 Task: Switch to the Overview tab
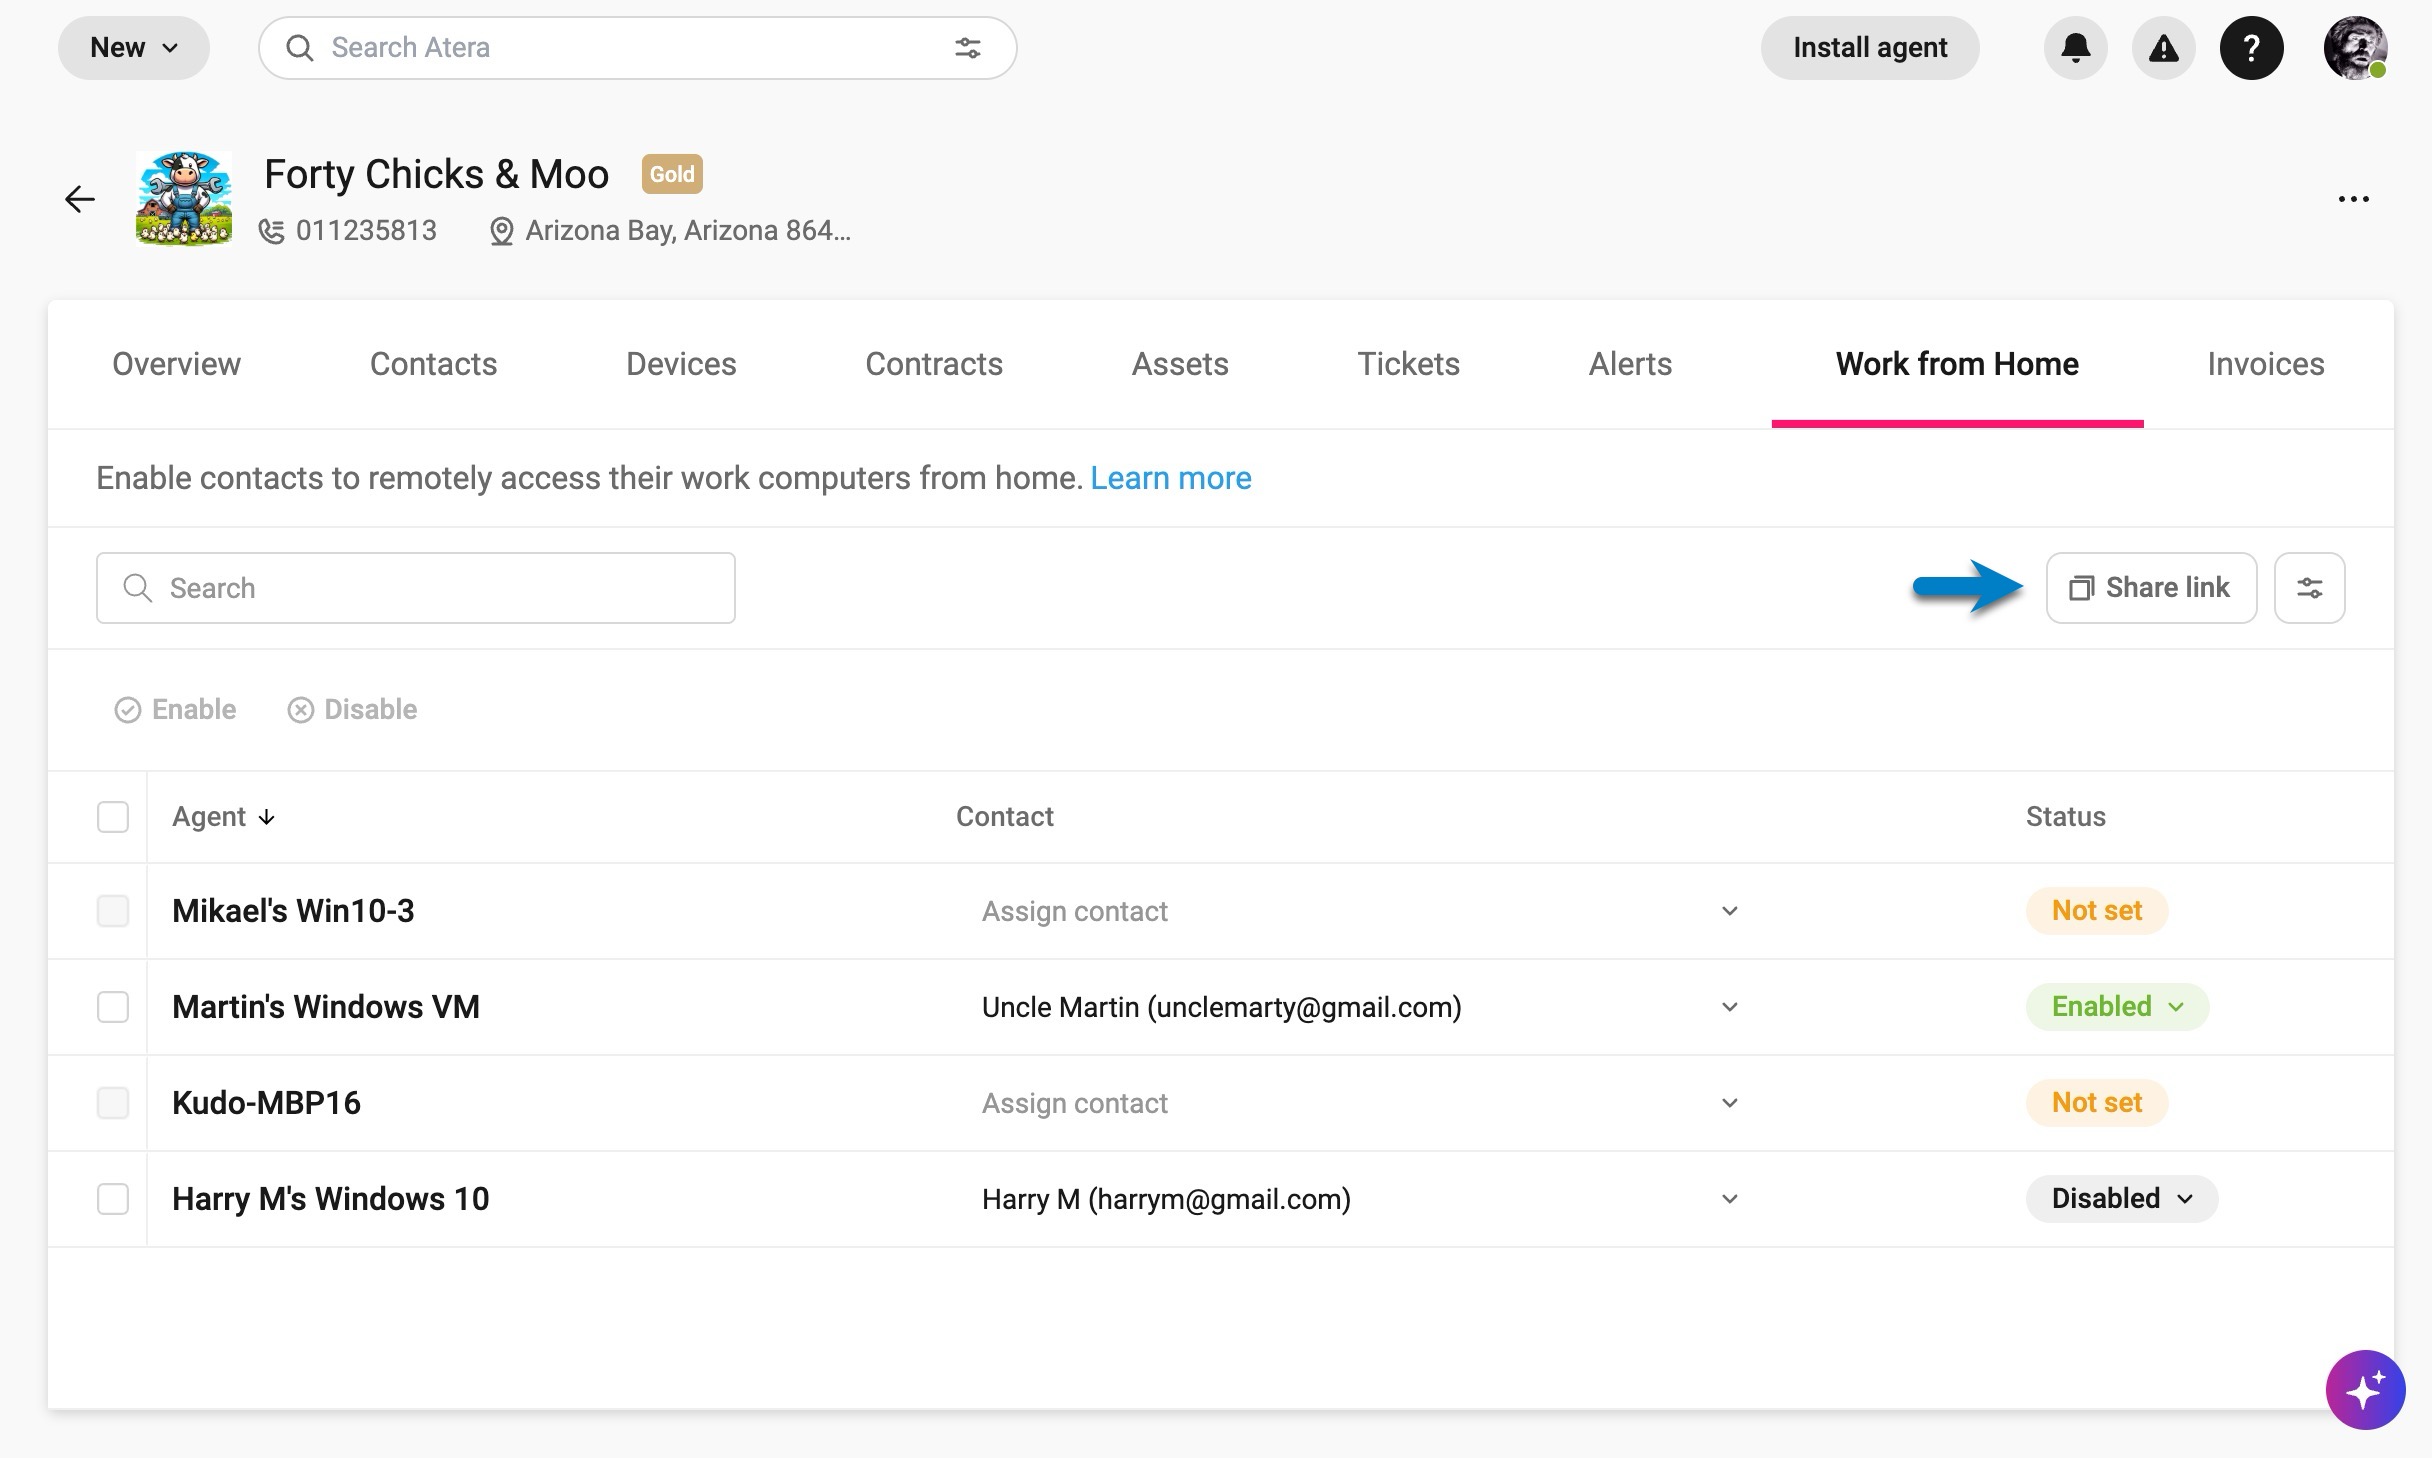click(176, 364)
